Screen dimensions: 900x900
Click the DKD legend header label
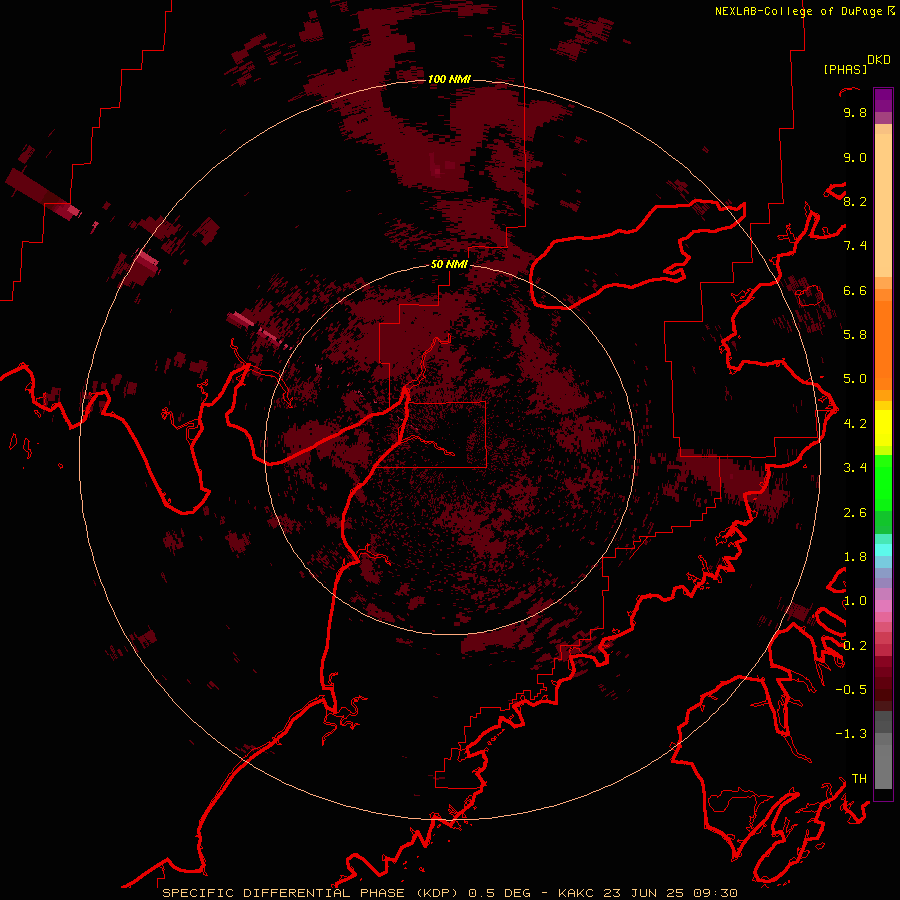point(878,60)
